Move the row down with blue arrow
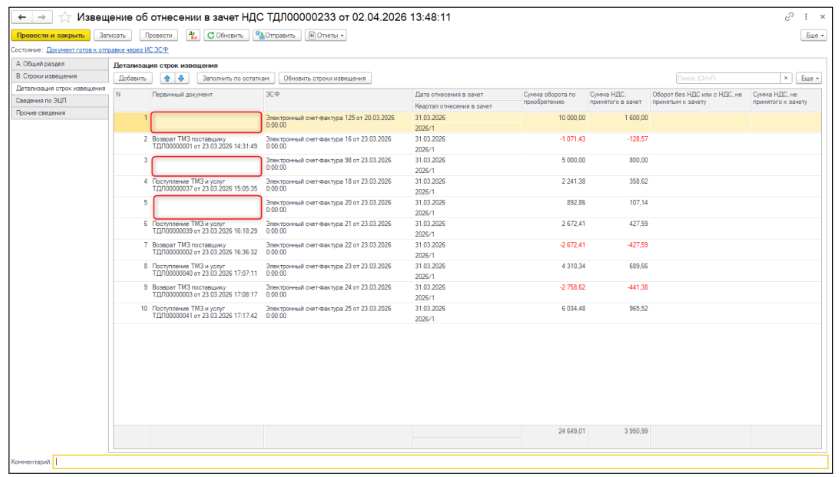840x477 pixels. (181, 78)
